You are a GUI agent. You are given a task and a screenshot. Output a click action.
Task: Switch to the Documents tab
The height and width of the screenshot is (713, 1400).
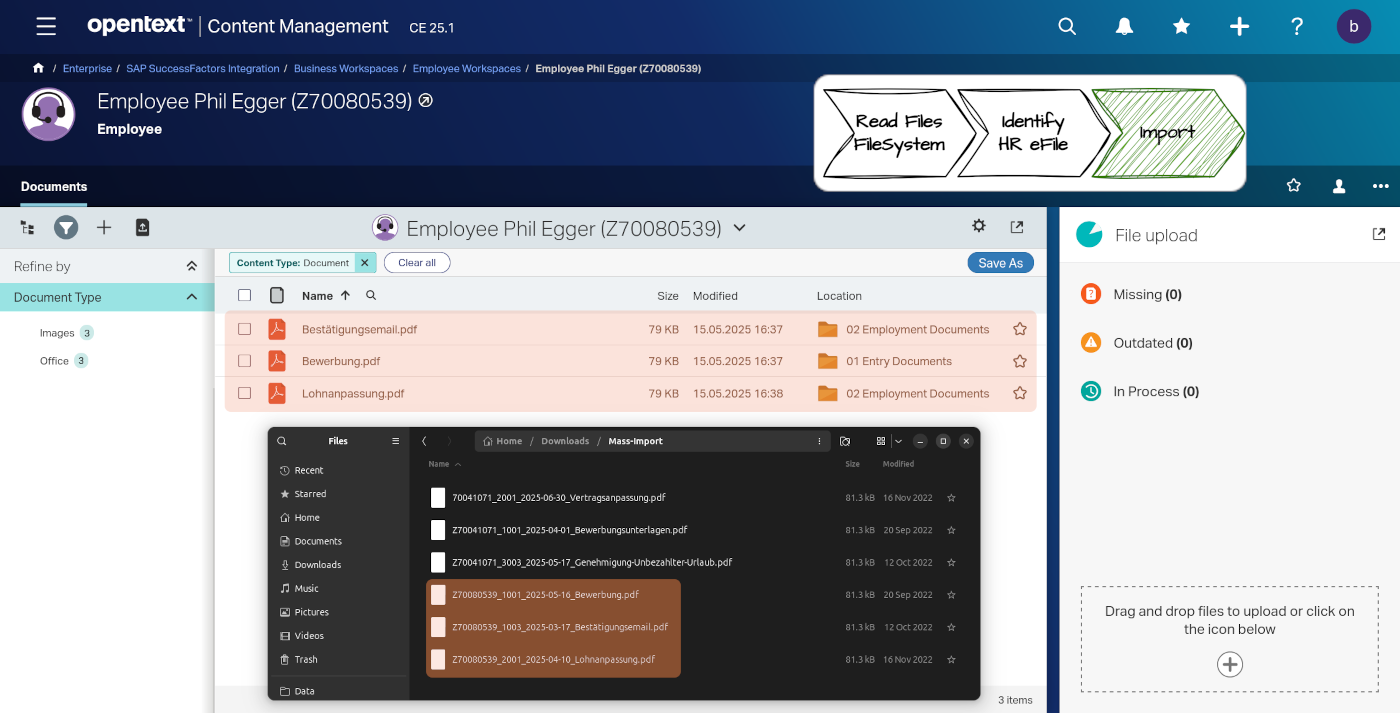click(54, 187)
